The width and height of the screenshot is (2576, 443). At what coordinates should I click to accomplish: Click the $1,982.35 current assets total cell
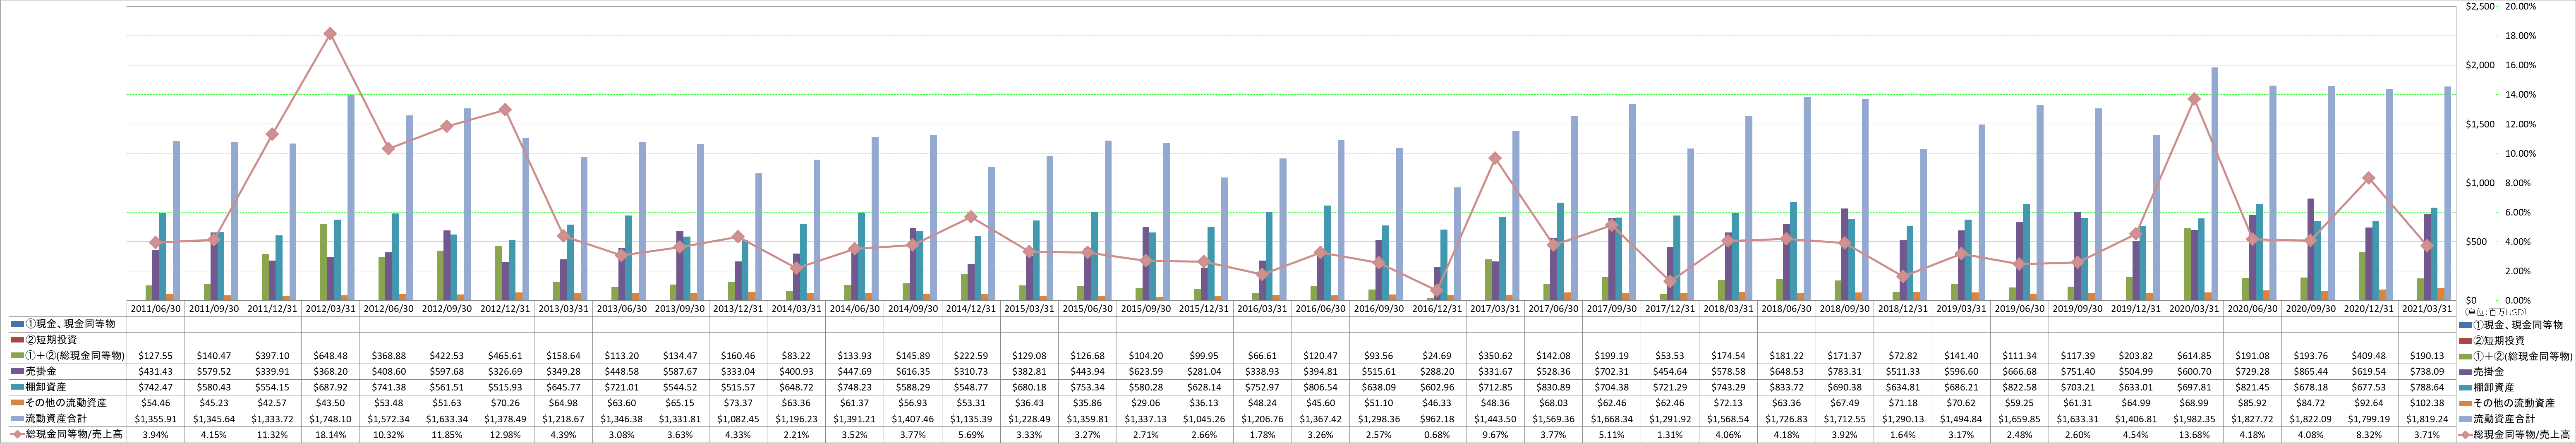pyautogui.click(x=2195, y=419)
